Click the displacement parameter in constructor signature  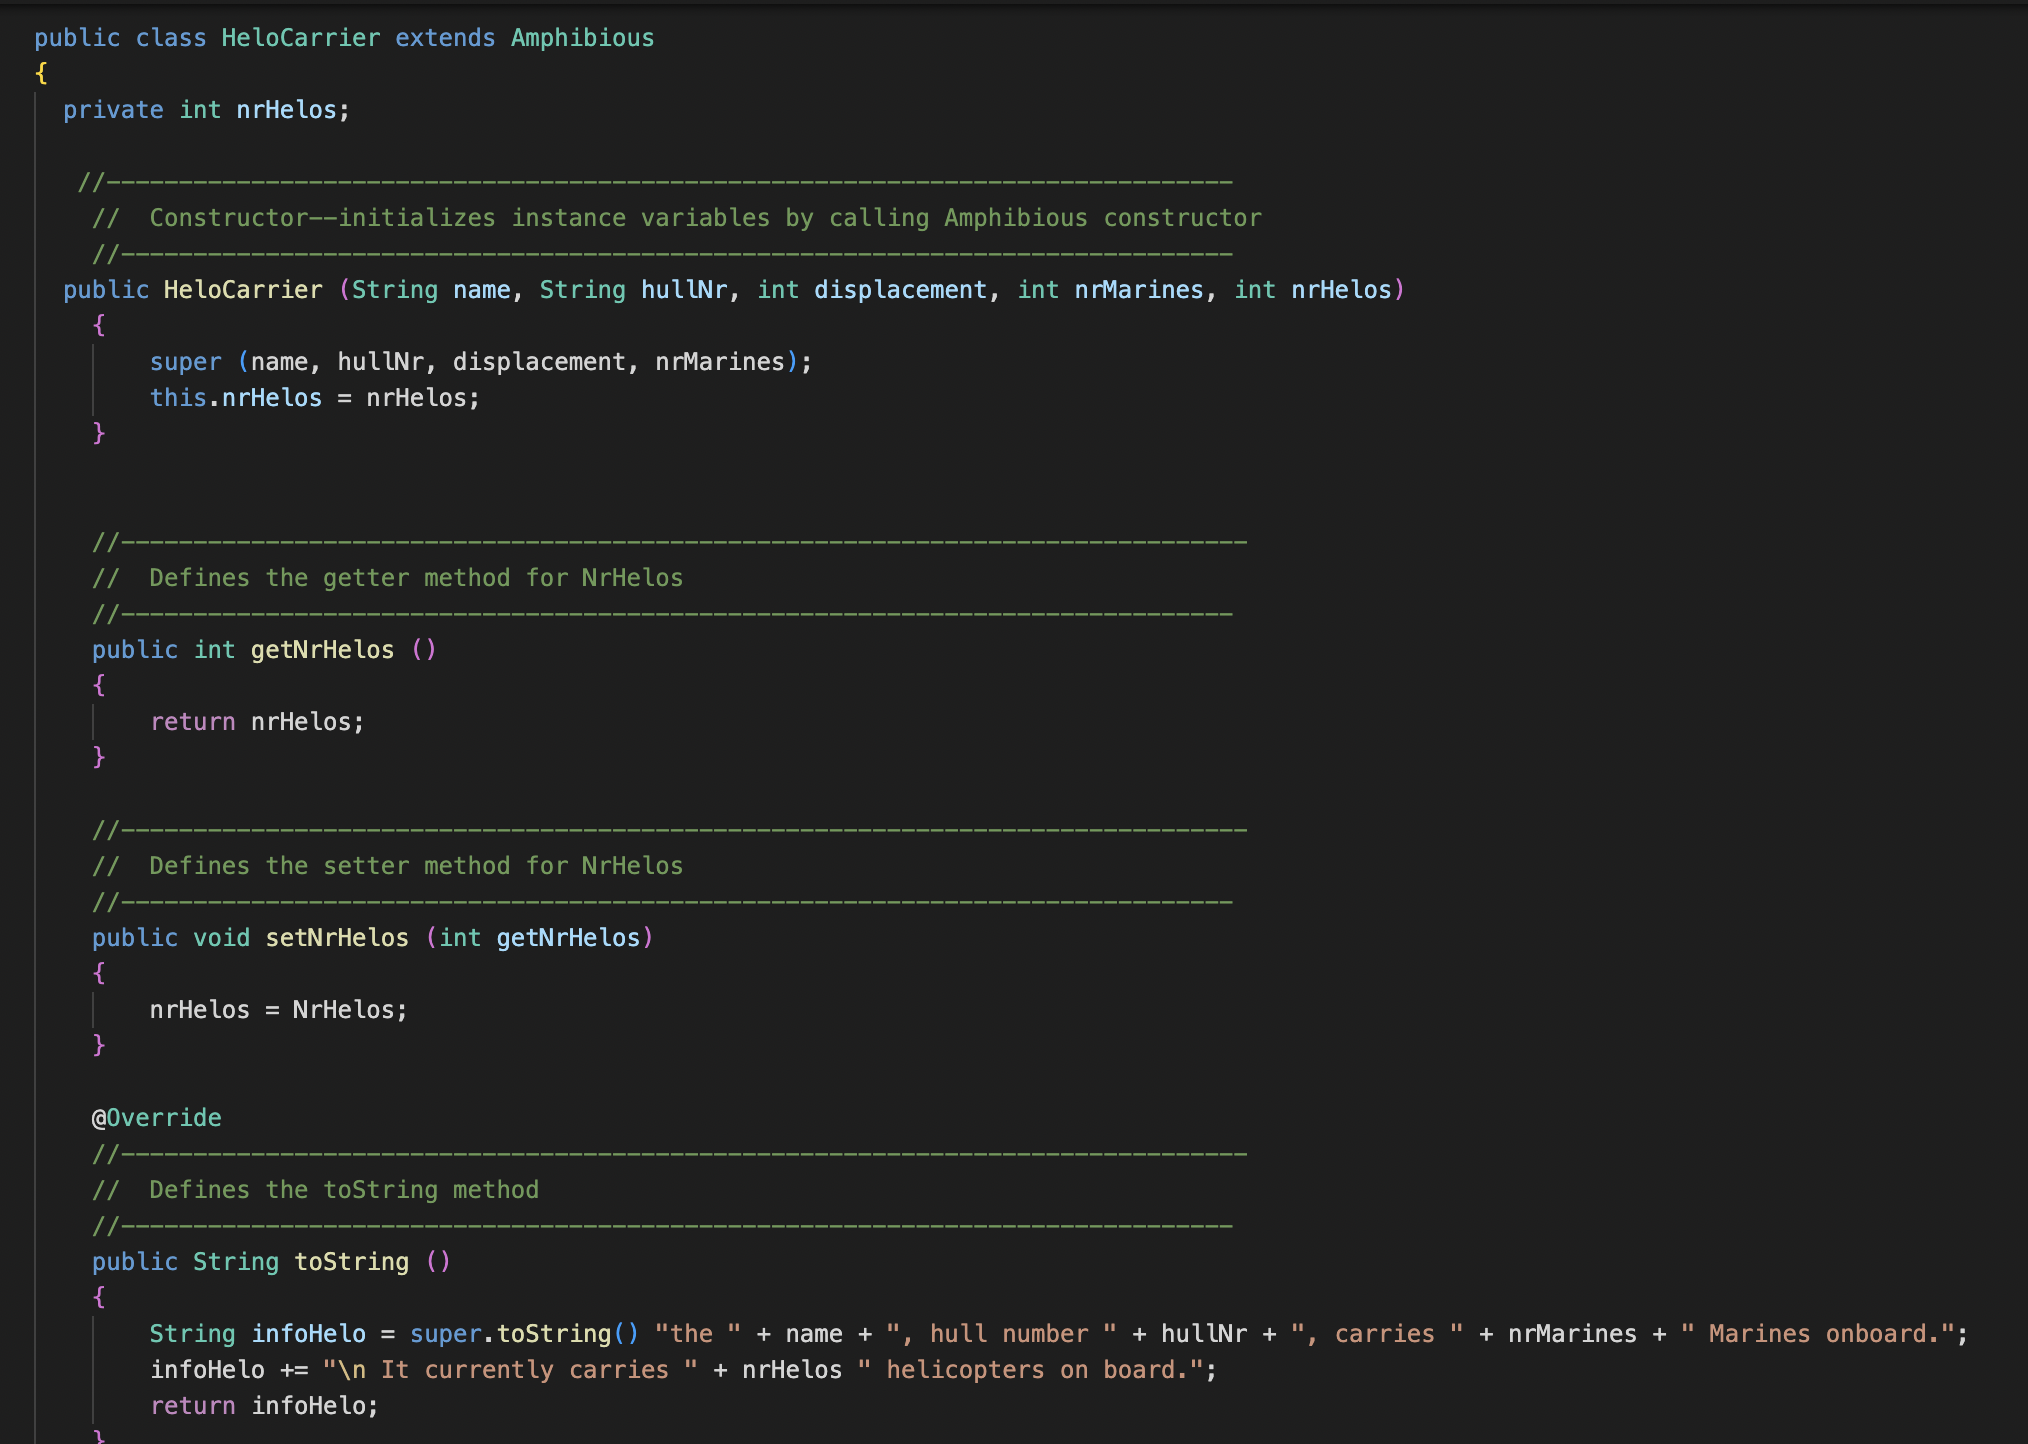900,290
